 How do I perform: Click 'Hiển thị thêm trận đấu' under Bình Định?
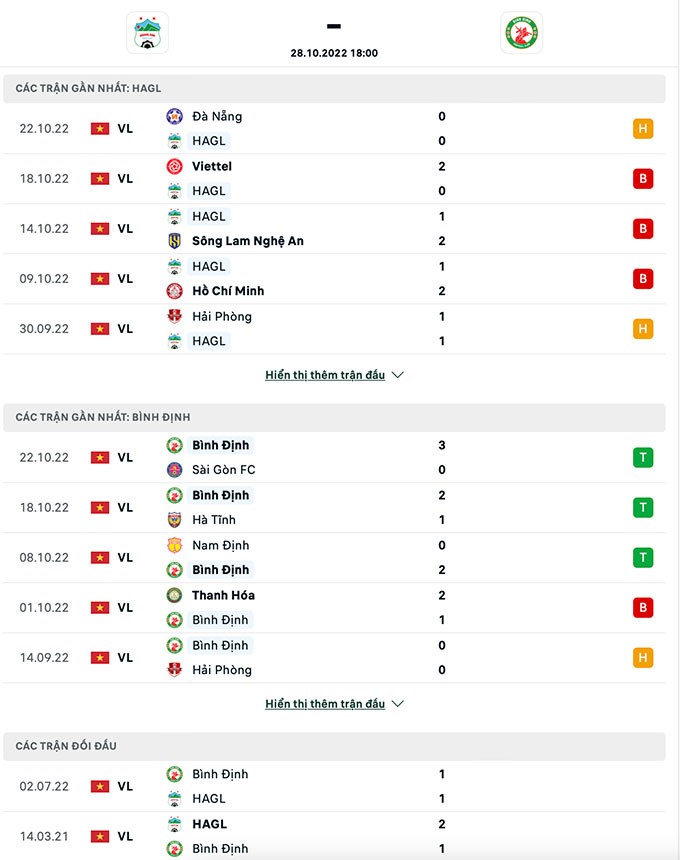(x=325, y=704)
